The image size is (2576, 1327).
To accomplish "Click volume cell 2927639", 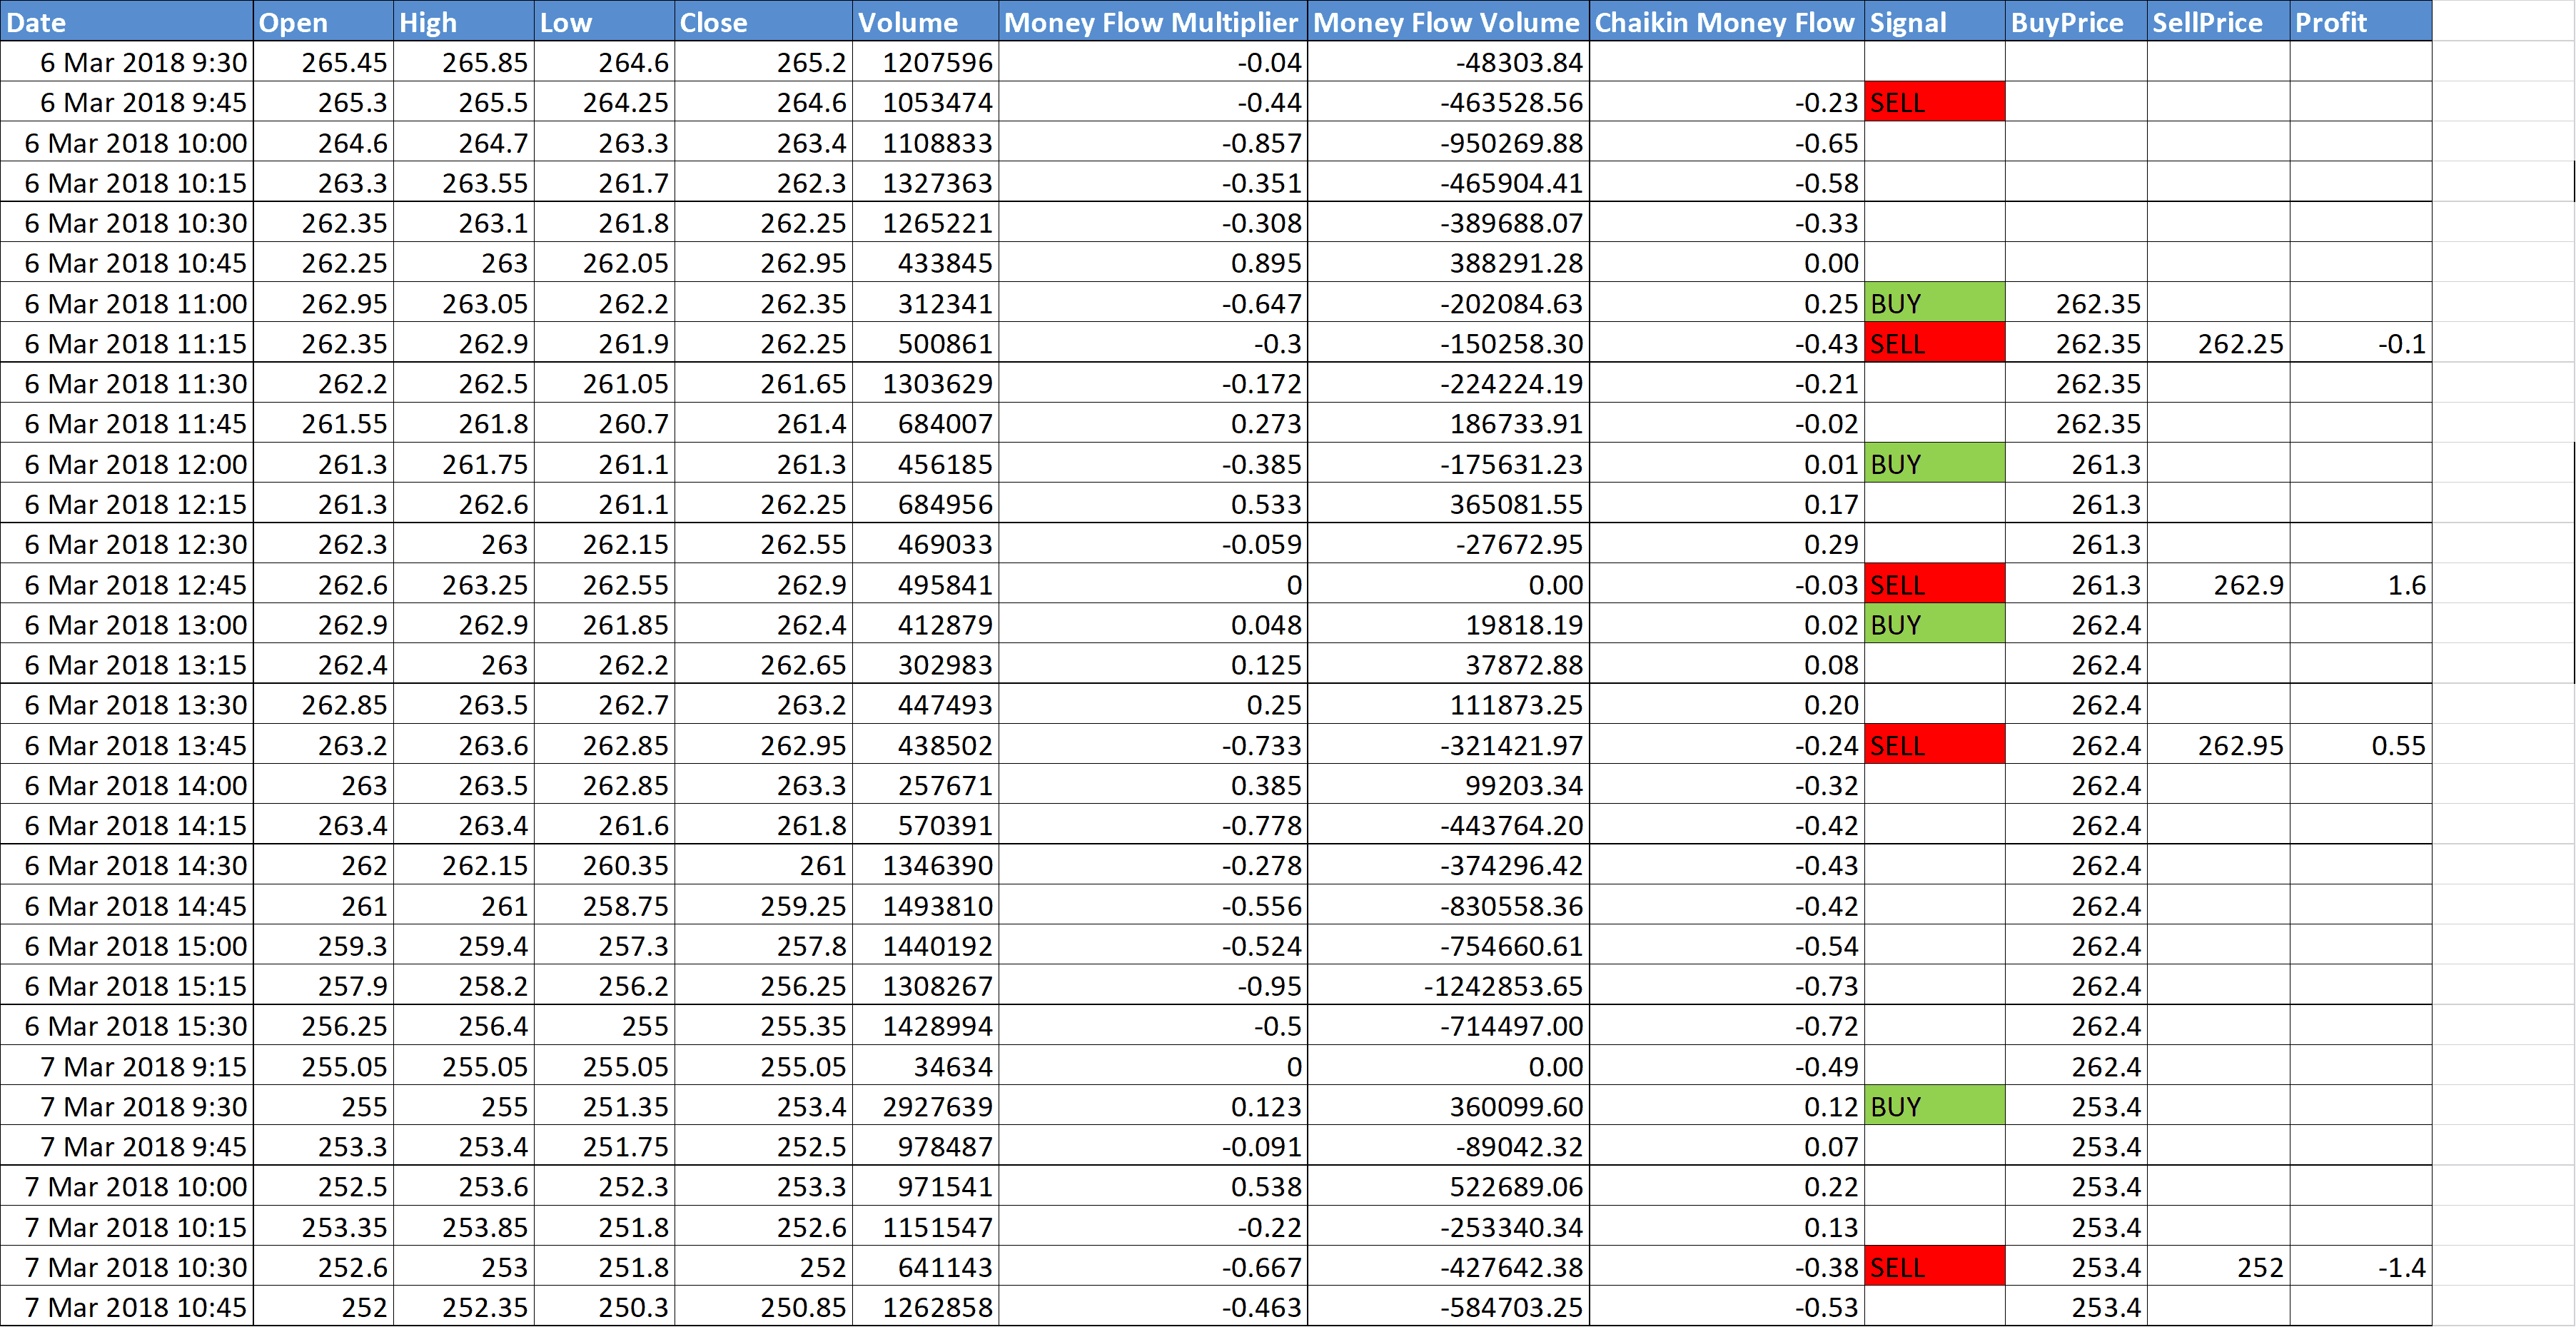I will pos(925,1106).
